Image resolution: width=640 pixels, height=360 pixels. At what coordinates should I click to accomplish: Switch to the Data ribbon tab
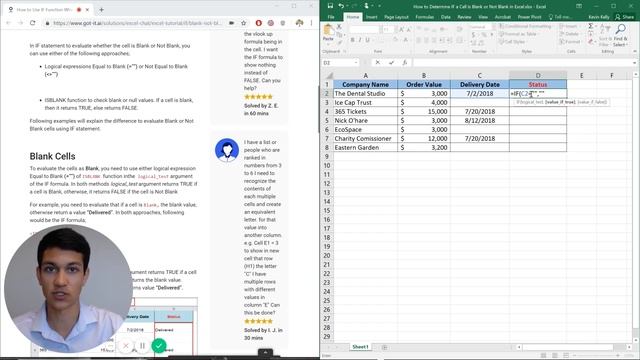445,17
